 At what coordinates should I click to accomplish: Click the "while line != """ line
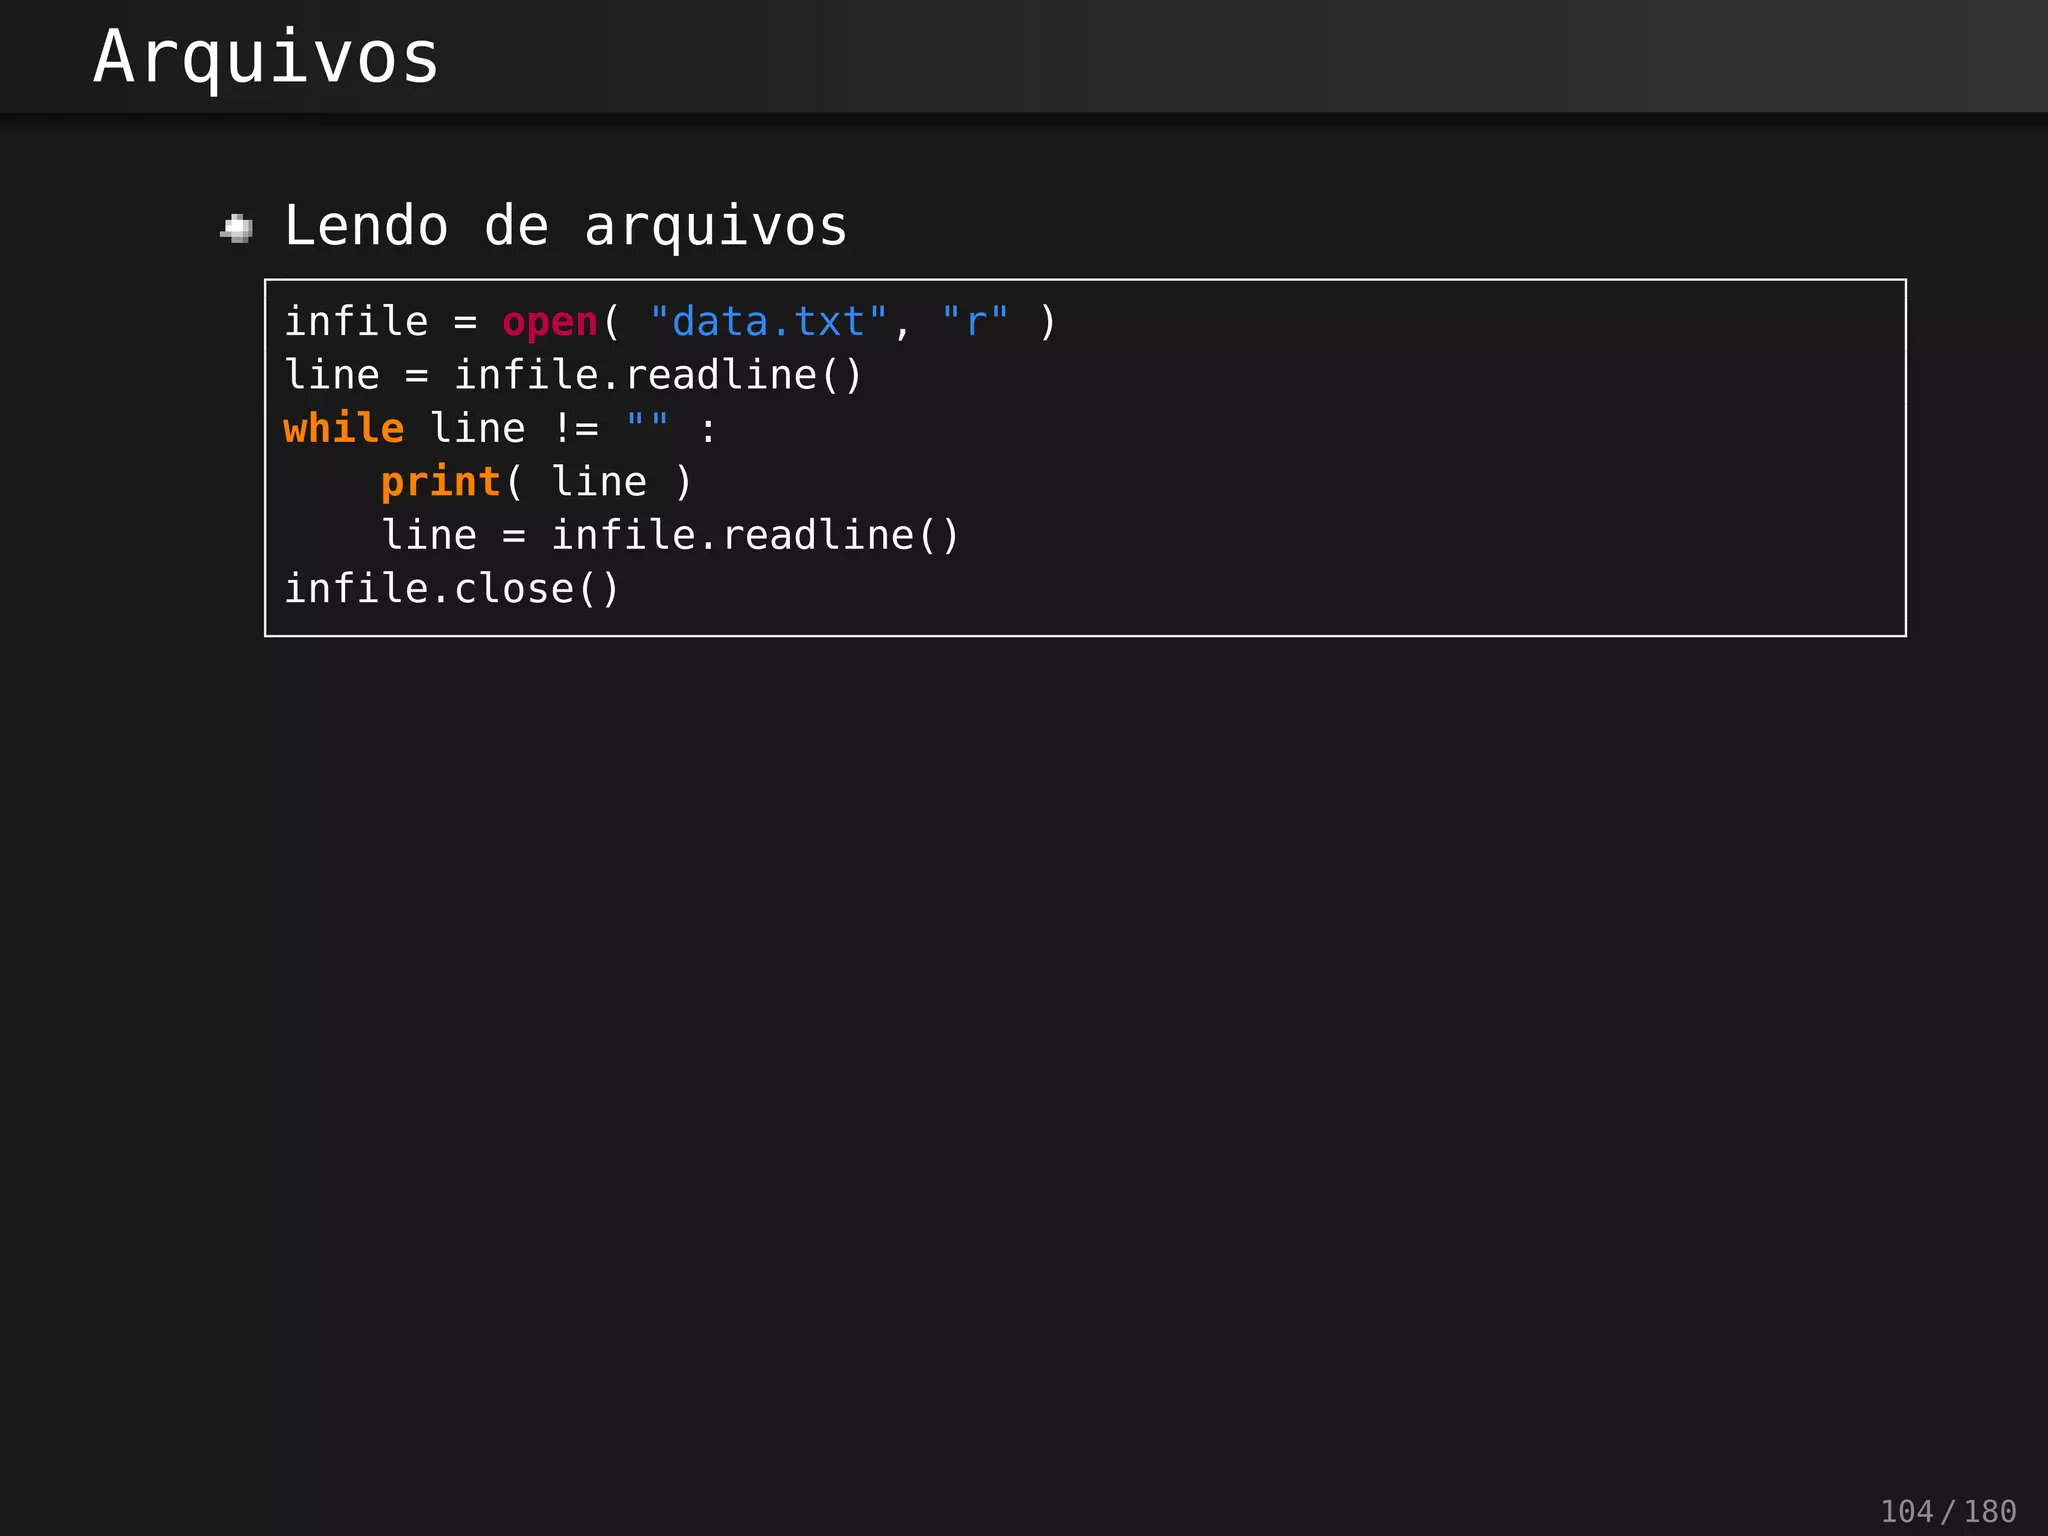point(500,429)
